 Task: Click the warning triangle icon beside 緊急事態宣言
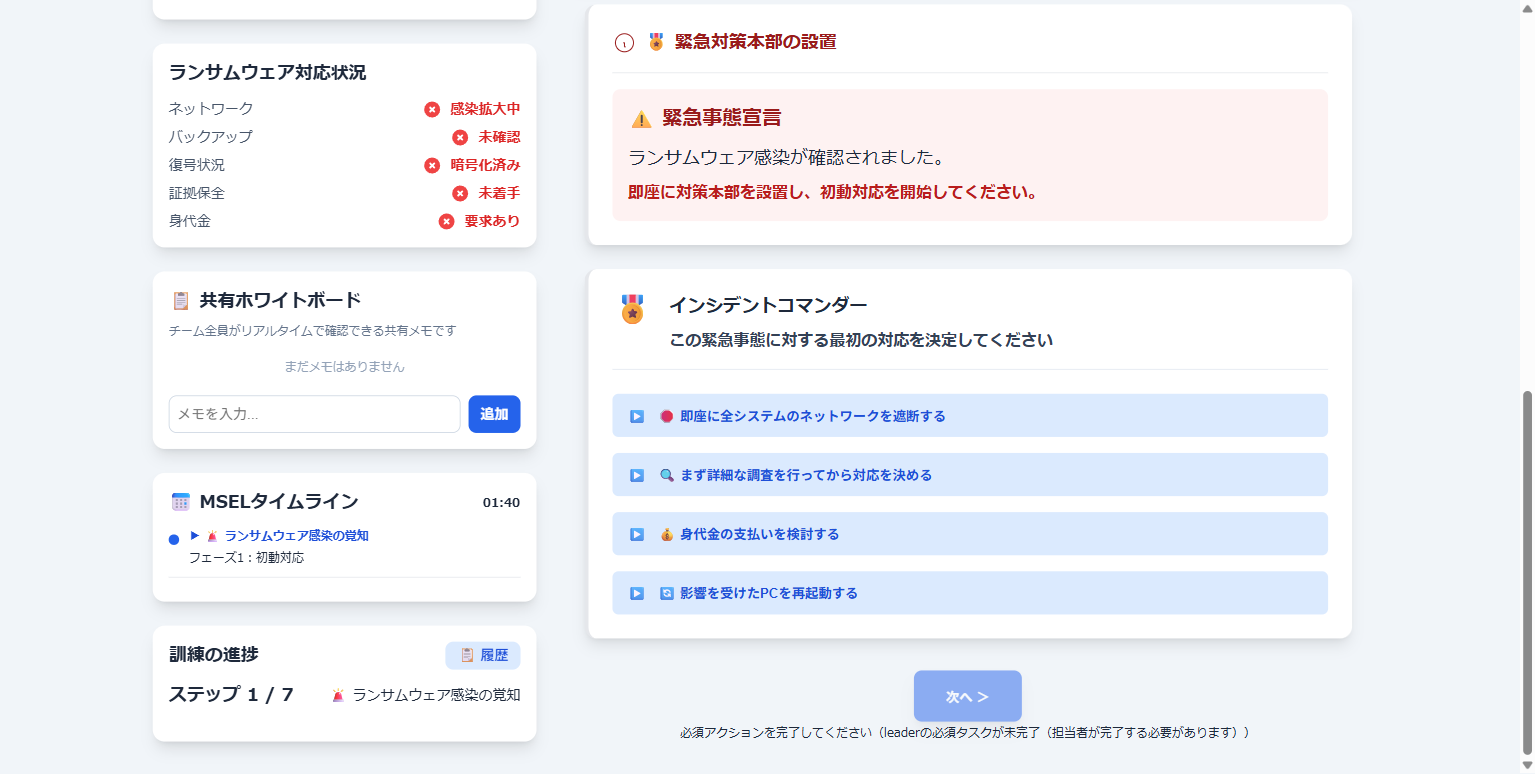[641, 119]
